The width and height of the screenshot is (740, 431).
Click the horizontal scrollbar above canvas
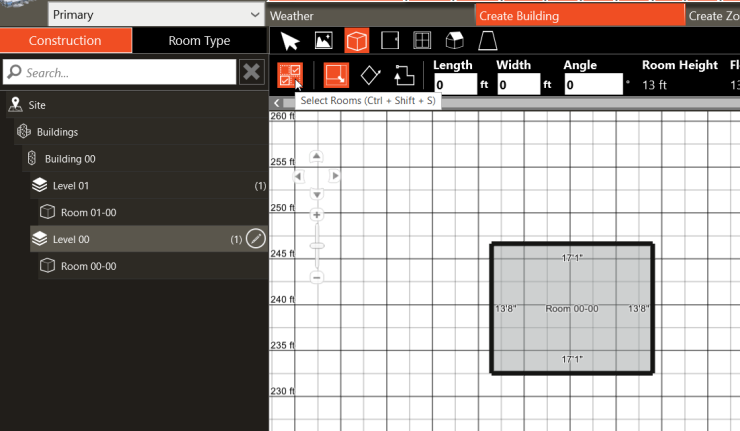click(510, 103)
